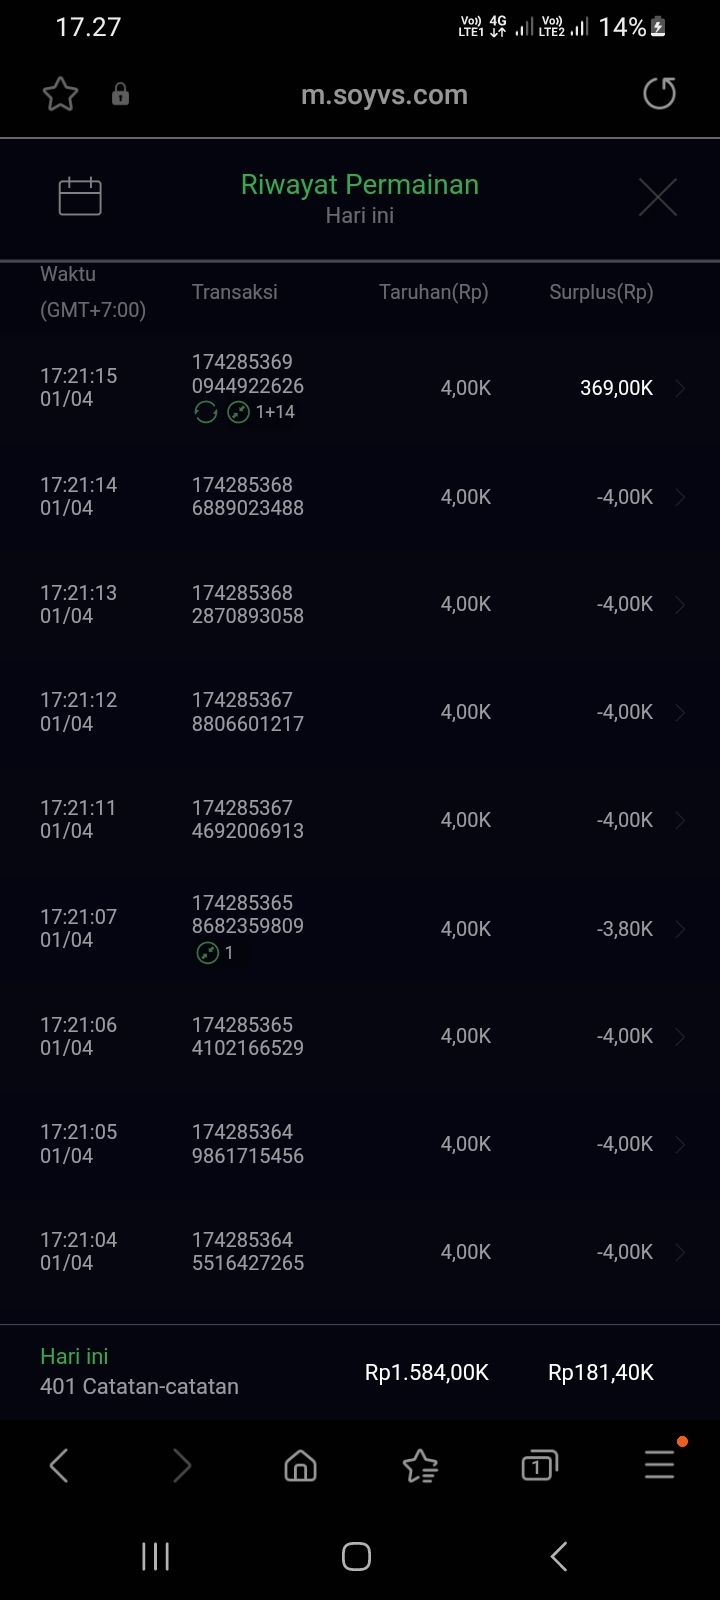Tap the bookmark star in the address bar
This screenshot has width=720, height=1600.
pos(60,95)
